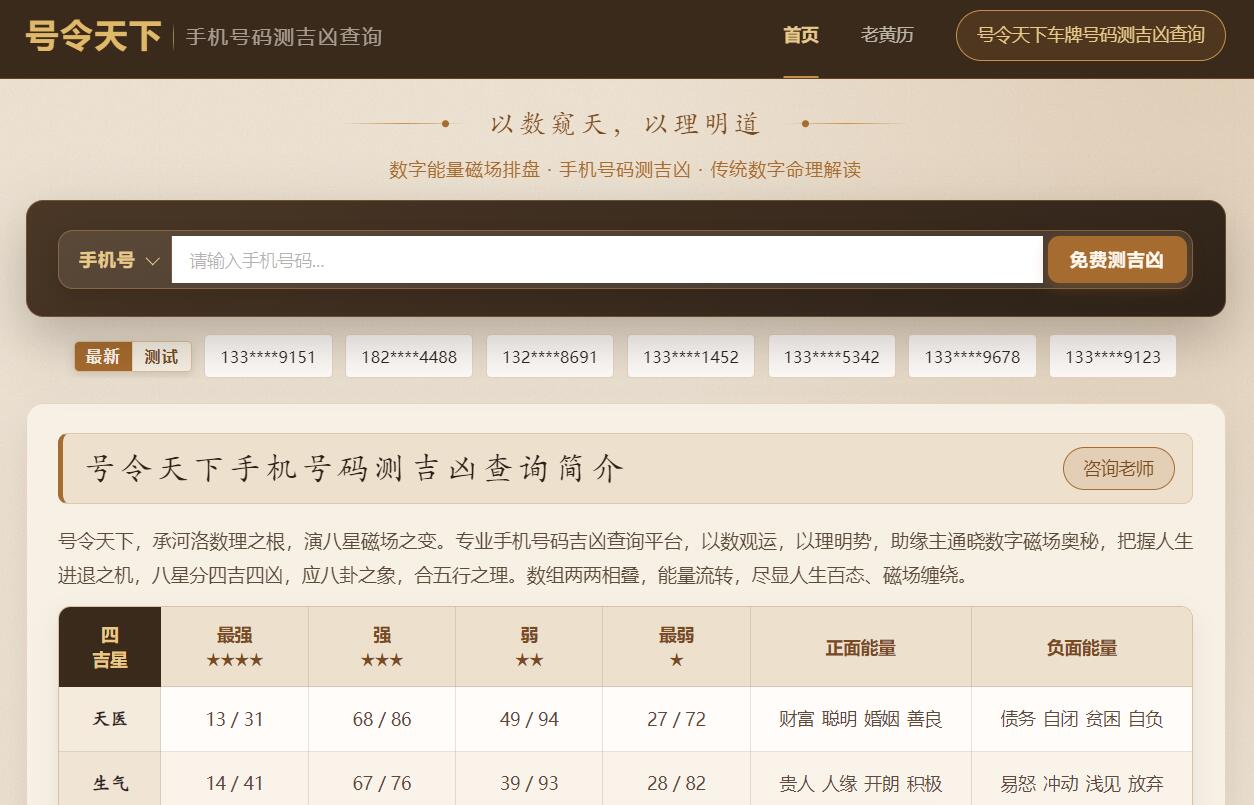
Task: Click the 咨询老师 button
Action: pyautogui.click(x=1118, y=468)
